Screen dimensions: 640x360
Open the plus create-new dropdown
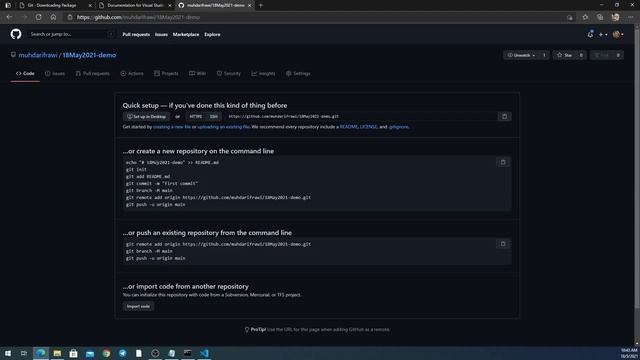point(603,35)
